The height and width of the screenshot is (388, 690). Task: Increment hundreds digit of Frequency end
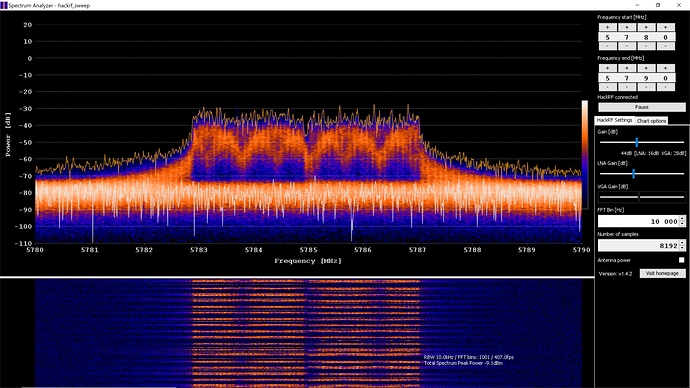tap(627, 68)
